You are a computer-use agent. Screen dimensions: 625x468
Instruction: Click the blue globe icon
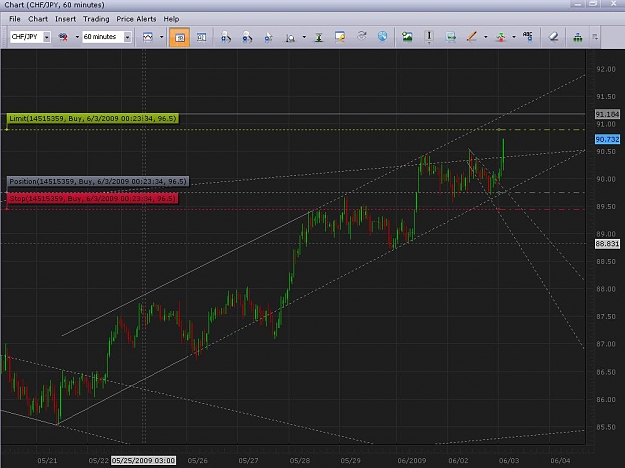(x=382, y=36)
